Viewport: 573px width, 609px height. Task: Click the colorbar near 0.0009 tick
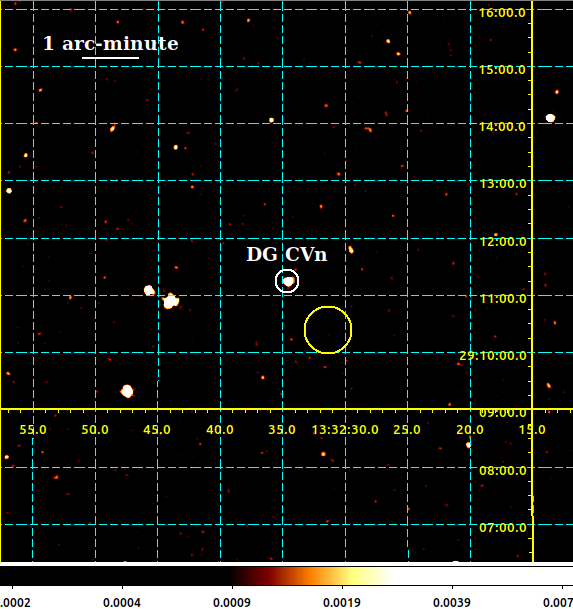coord(232,576)
